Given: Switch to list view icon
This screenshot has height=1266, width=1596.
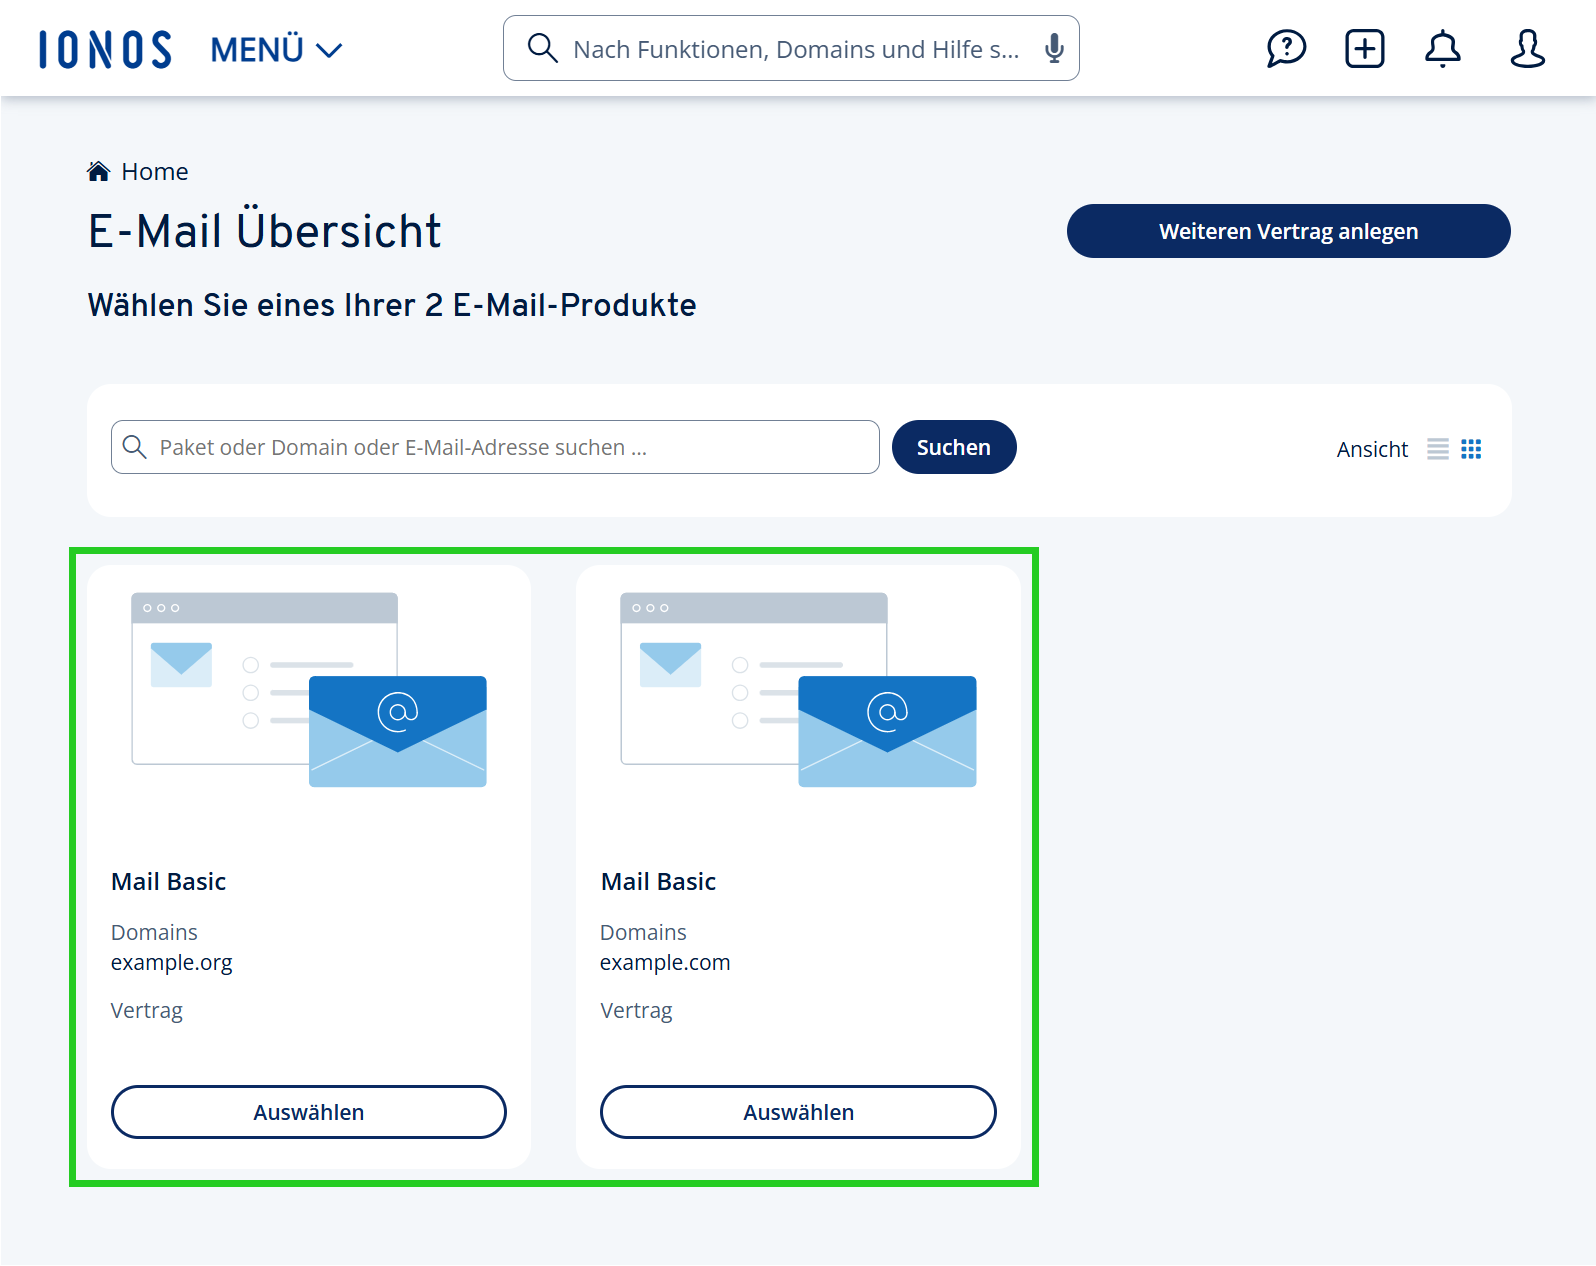Looking at the screenshot, I should 1438,449.
